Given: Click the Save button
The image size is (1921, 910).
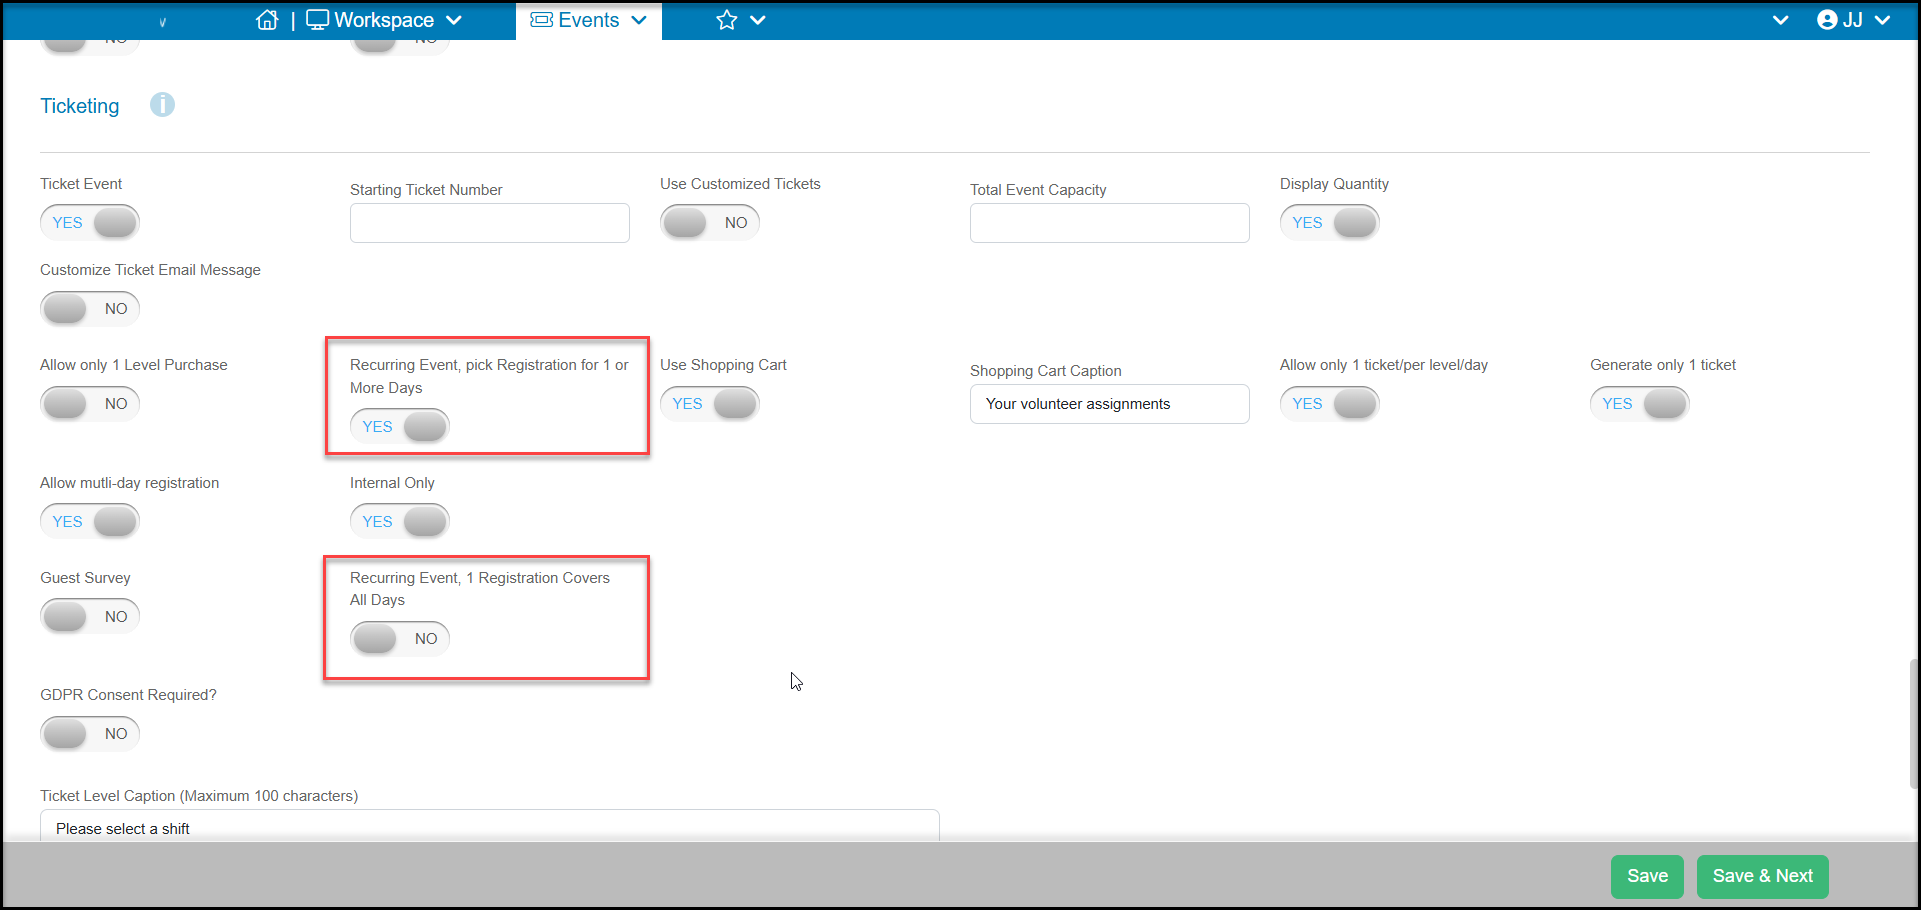Looking at the screenshot, I should pos(1647,876).
